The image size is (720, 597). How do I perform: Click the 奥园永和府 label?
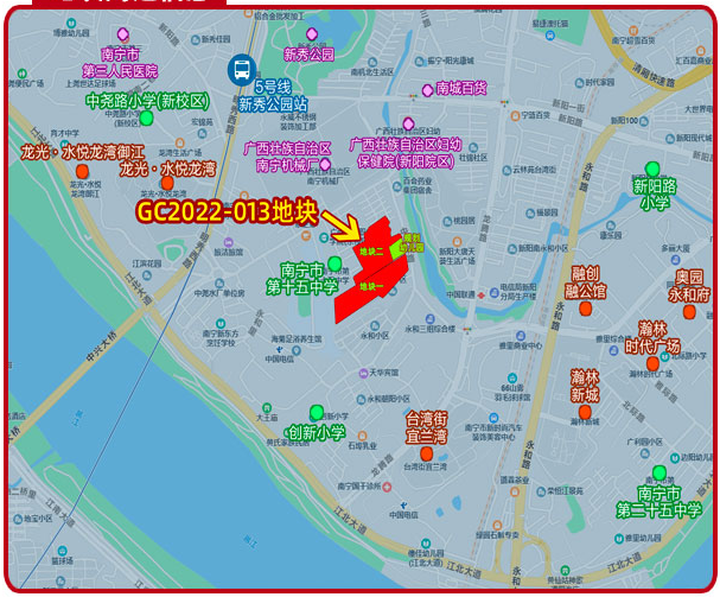688,285
